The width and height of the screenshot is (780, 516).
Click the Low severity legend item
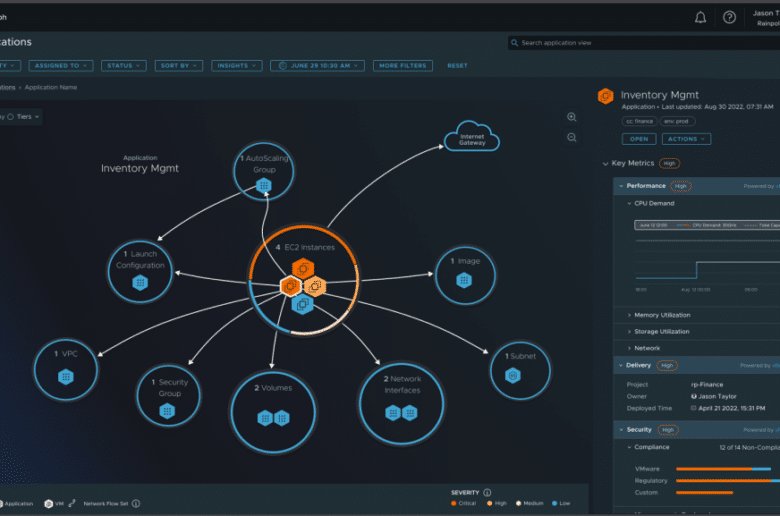561,504
